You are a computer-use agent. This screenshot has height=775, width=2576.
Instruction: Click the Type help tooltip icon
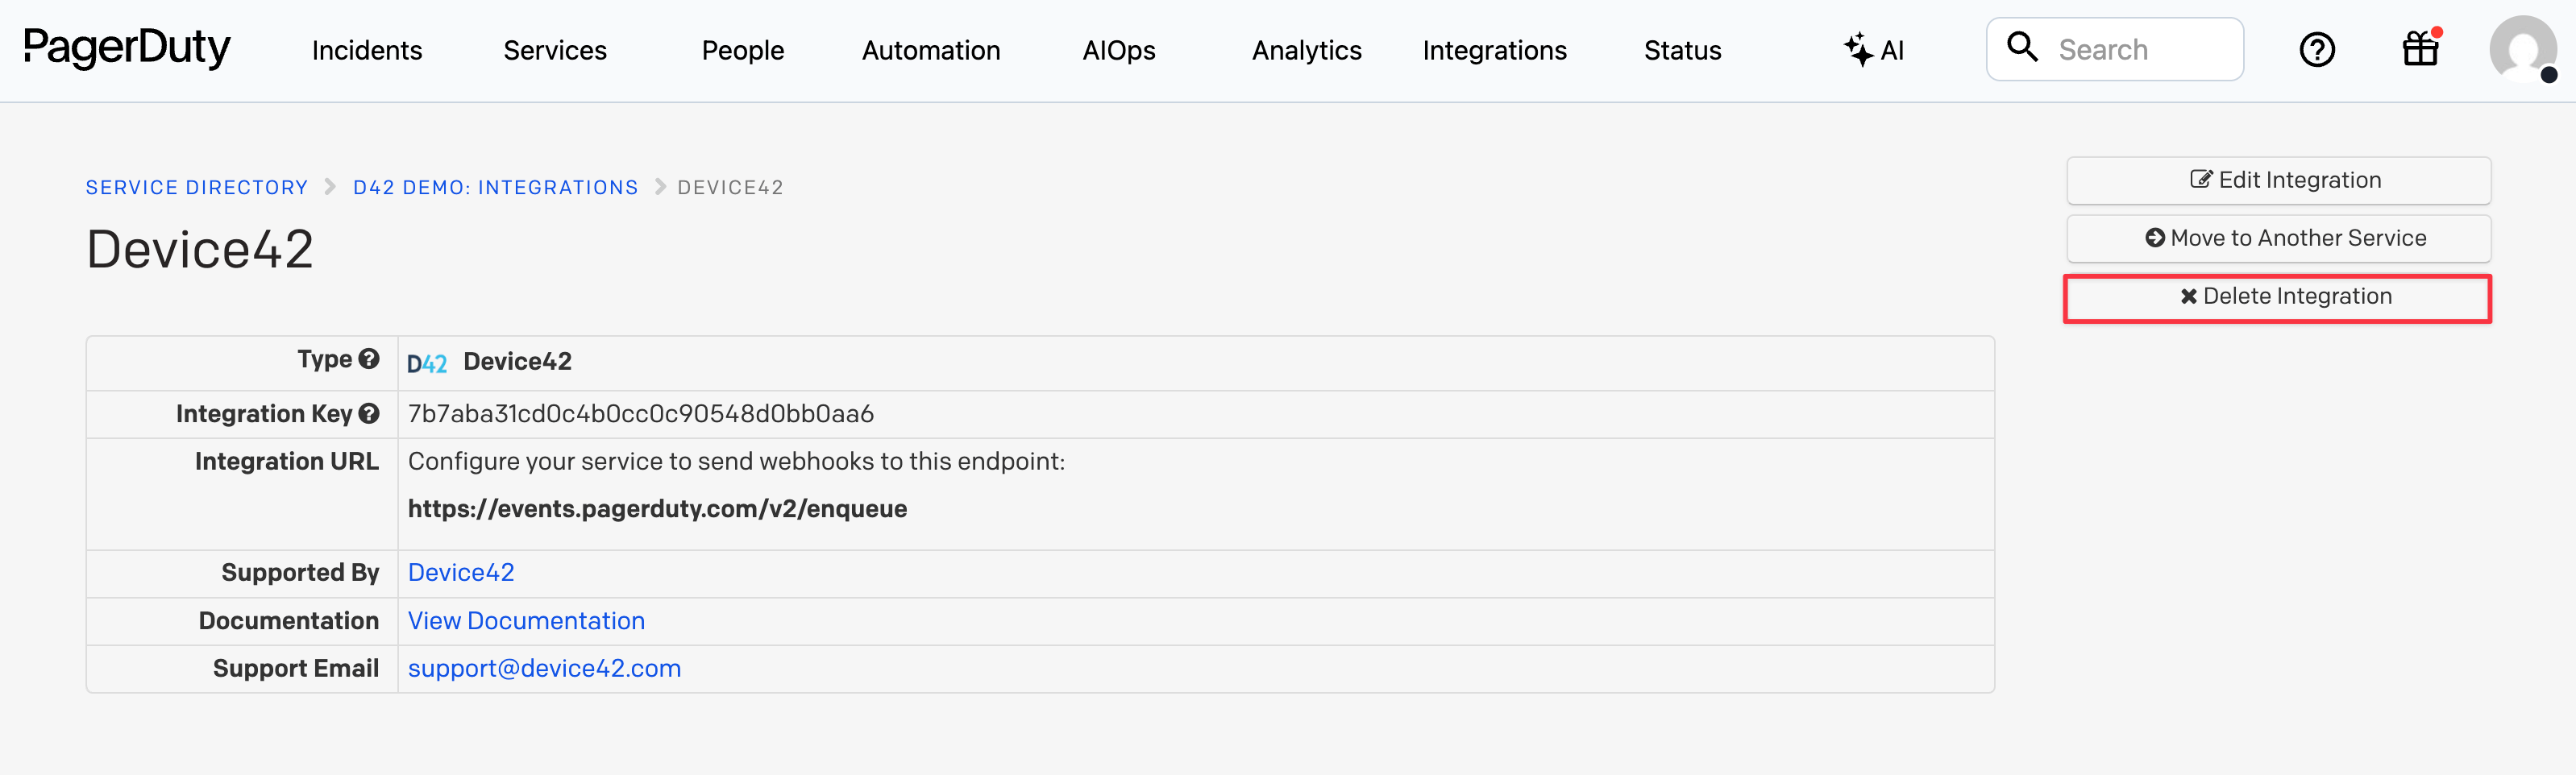pos(369,359)
